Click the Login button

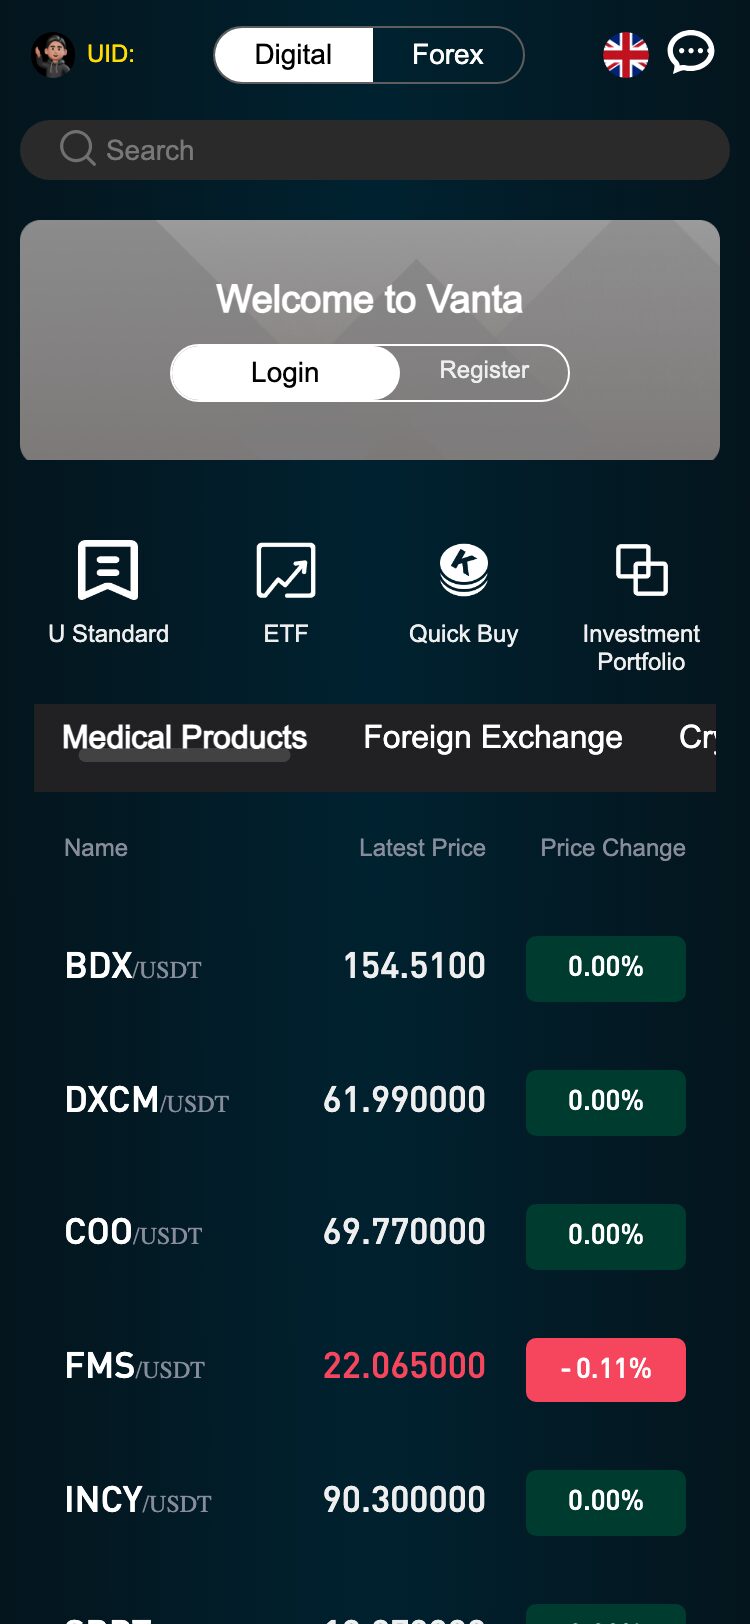click(x=285, y=373)
